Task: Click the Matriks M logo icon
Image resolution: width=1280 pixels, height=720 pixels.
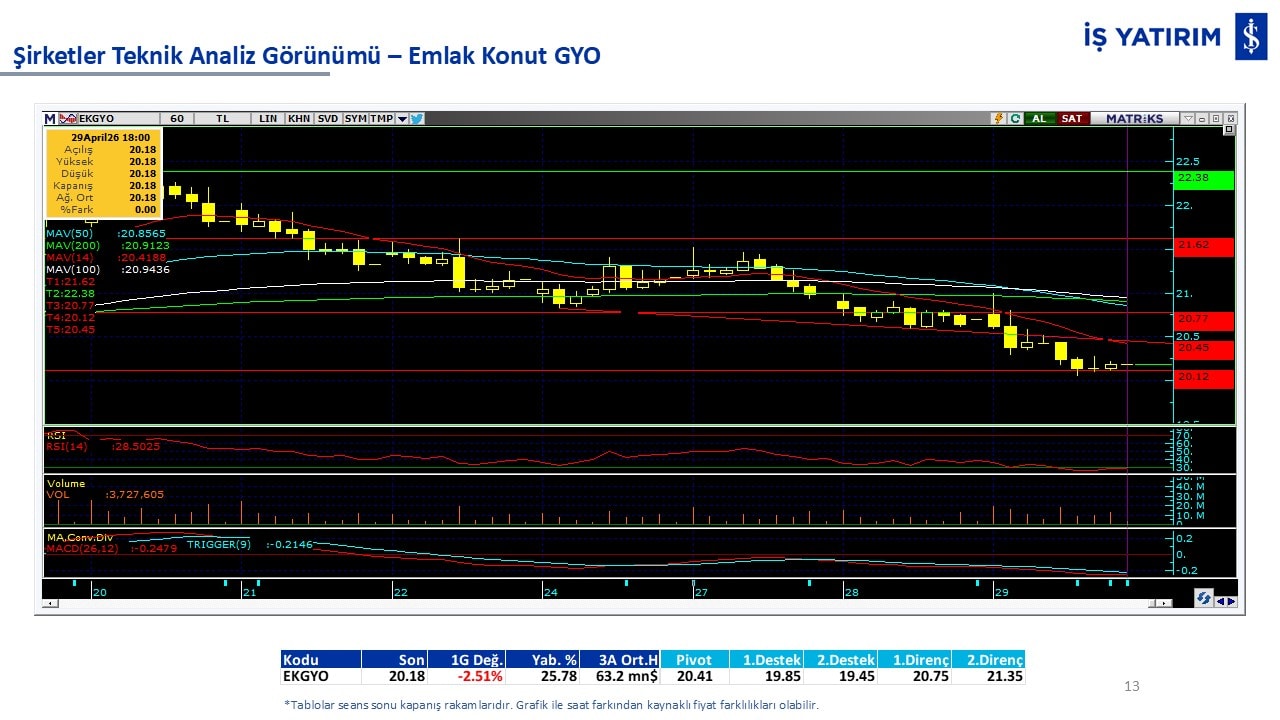Action: pos(50,118)
